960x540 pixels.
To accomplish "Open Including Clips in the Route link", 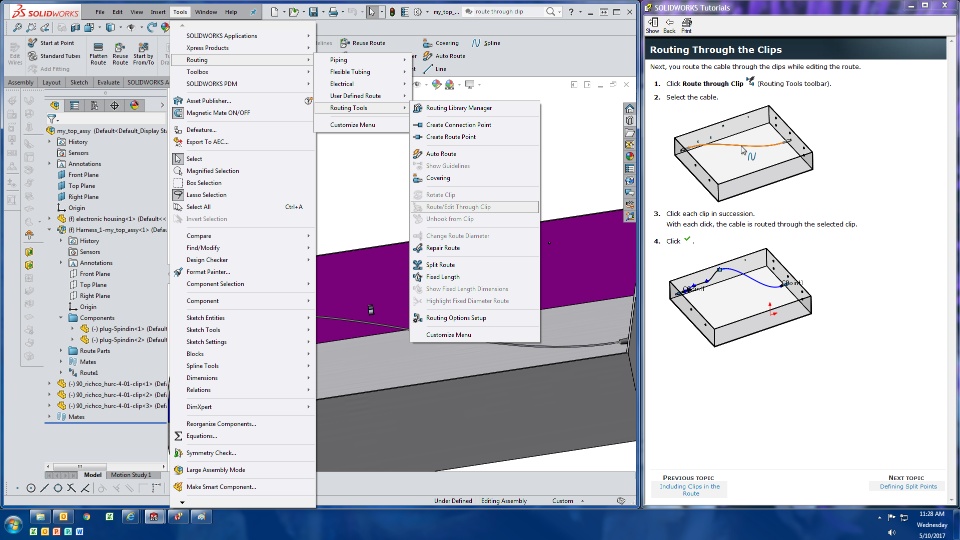I will coord(689,490).
